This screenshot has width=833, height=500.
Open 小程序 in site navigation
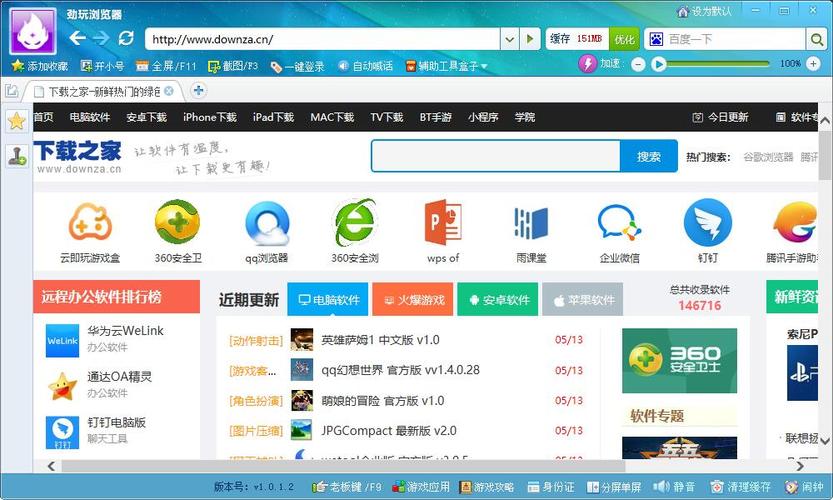coord(483,117)
